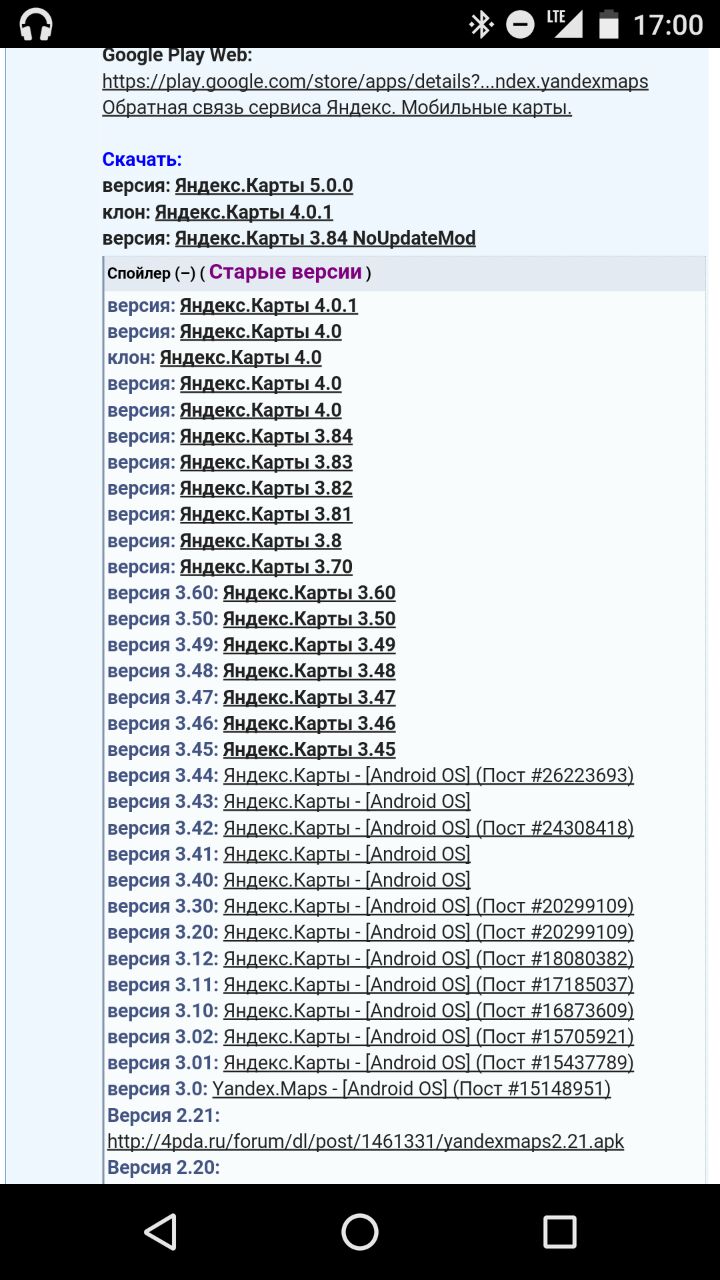The height and width of the screenshot is (1280, 720).
Task: Open the версия 3.41 Android OS link
Action: tap(347, 854)
